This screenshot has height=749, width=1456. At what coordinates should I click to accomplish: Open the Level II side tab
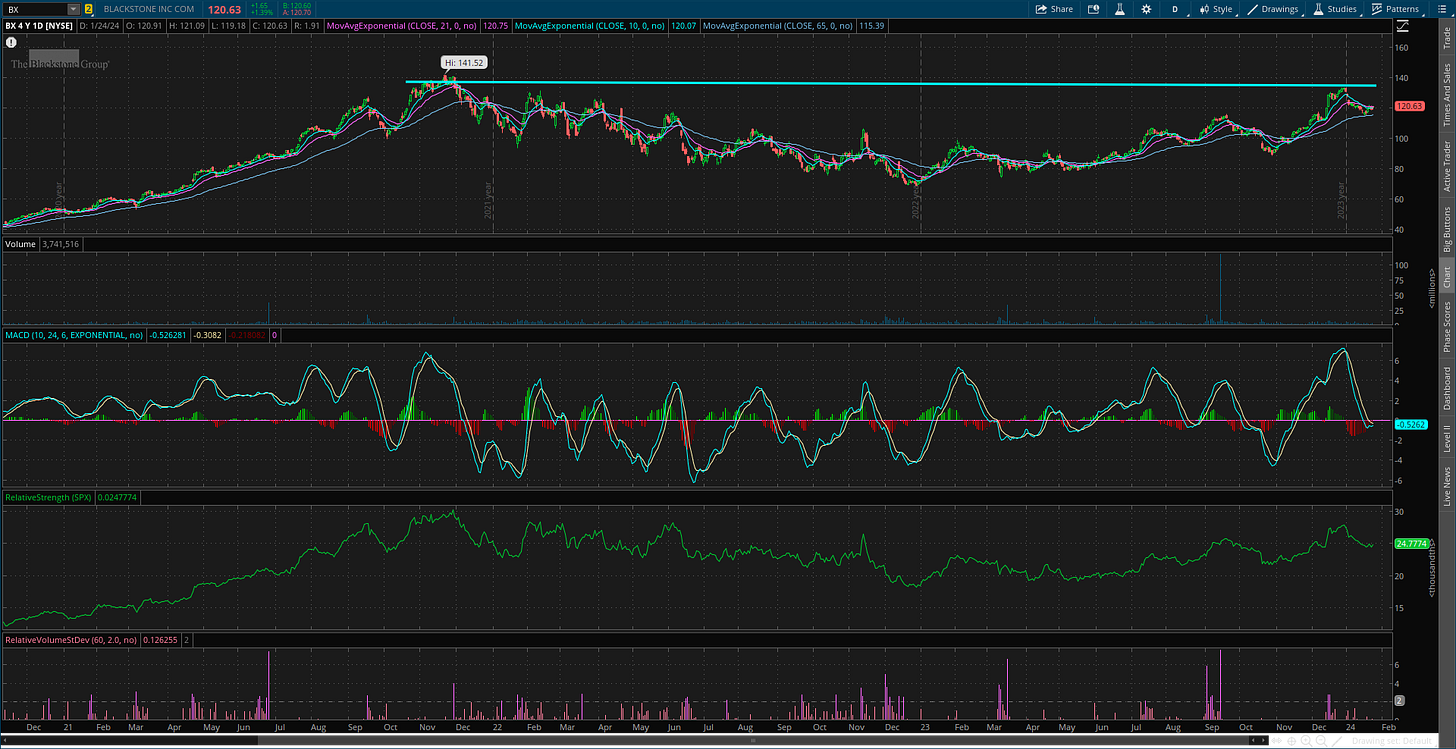click(x=1446, y=438)
